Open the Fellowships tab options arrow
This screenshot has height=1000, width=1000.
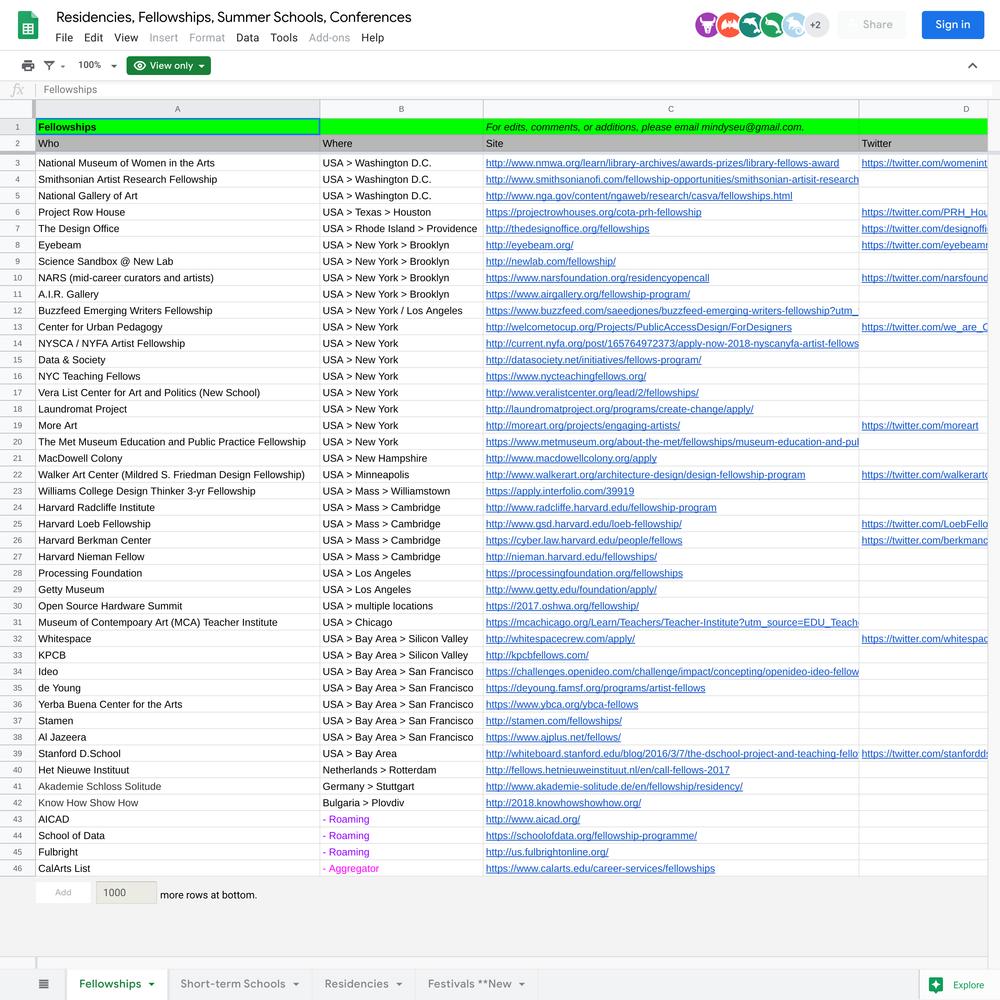point(152,985)
